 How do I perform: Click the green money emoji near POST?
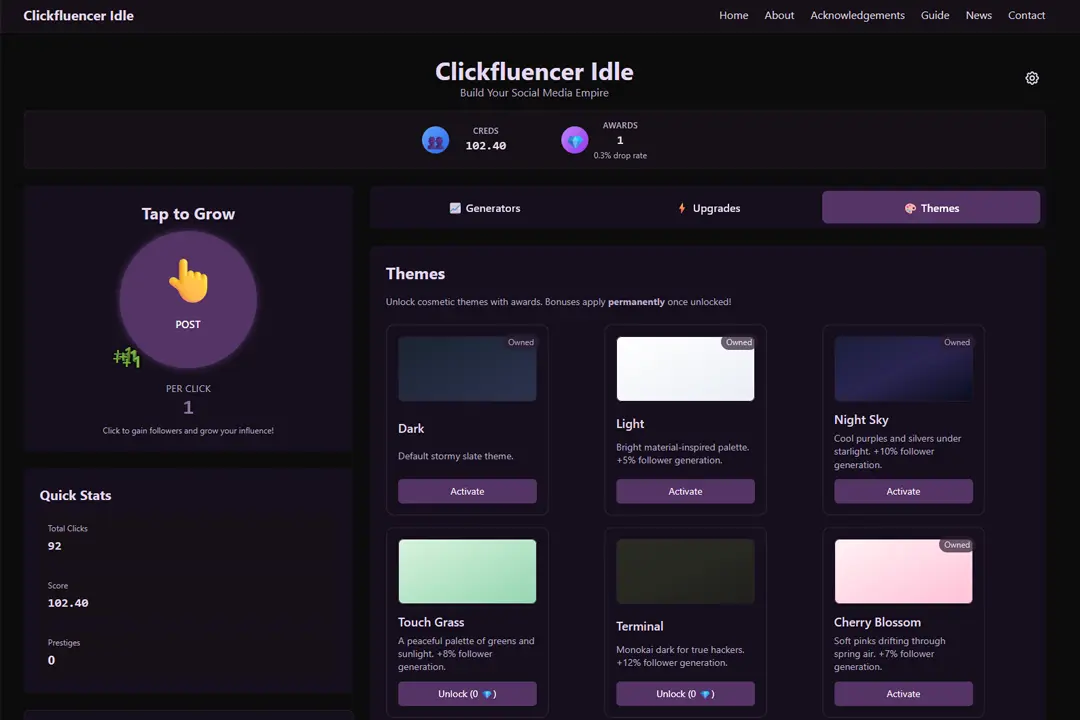pyautogui.click(x=127, y=357)
